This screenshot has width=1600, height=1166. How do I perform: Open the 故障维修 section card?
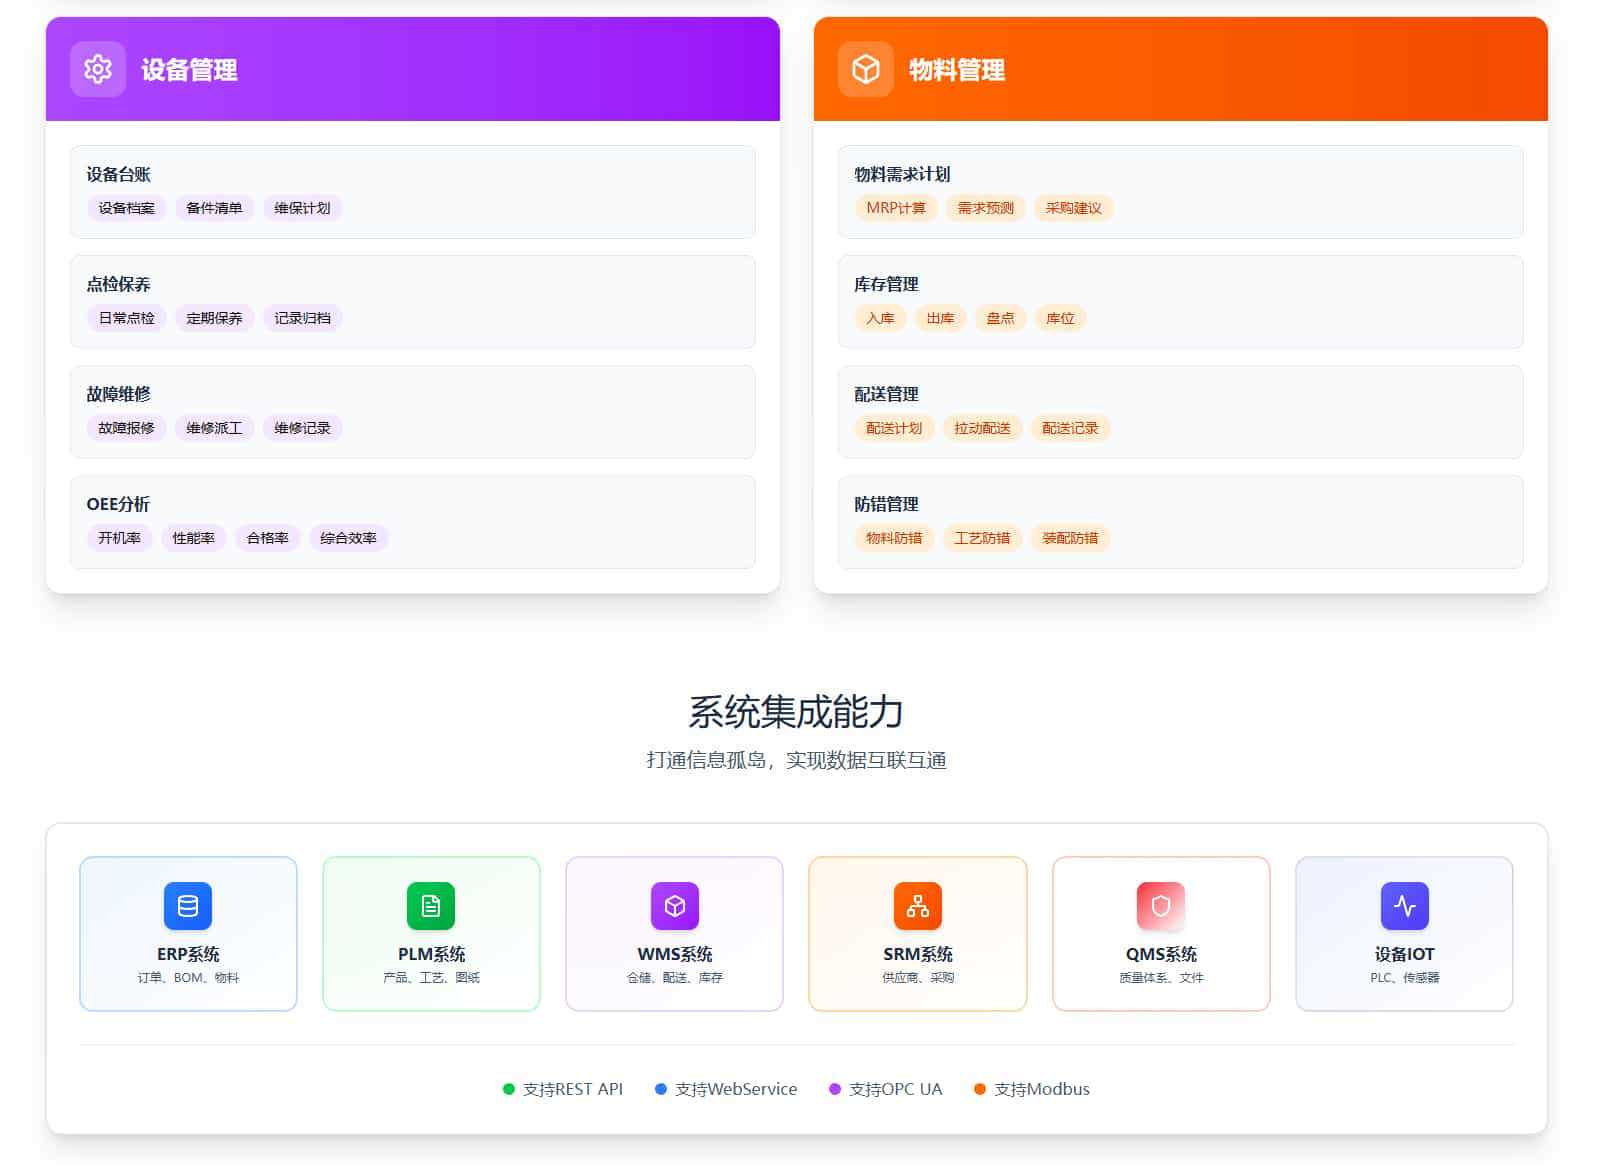pos(412,411)
